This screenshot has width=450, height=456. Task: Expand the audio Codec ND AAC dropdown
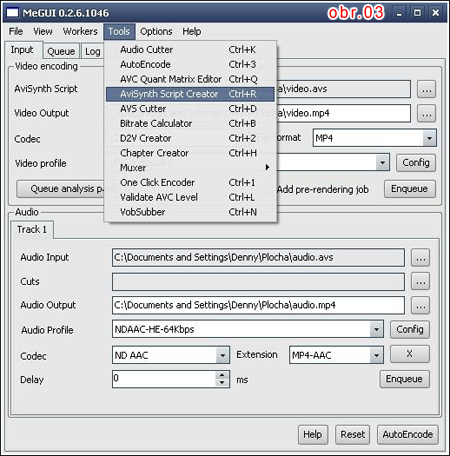(x=222, y=355)
